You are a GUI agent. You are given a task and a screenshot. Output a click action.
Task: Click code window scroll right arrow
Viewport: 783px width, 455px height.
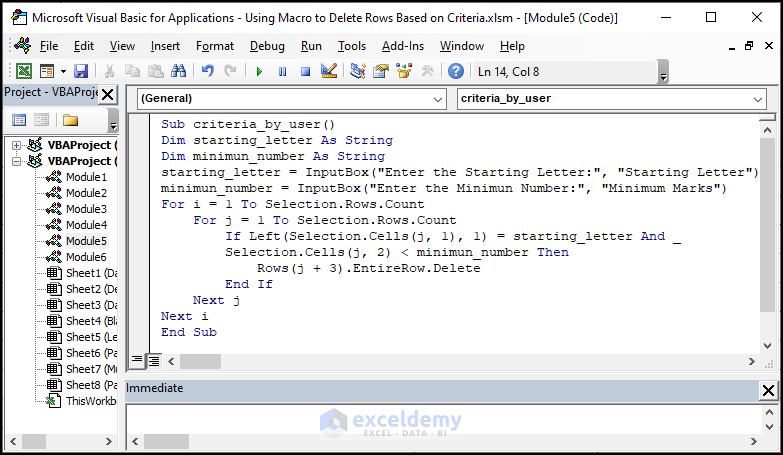tap(752, 361)
